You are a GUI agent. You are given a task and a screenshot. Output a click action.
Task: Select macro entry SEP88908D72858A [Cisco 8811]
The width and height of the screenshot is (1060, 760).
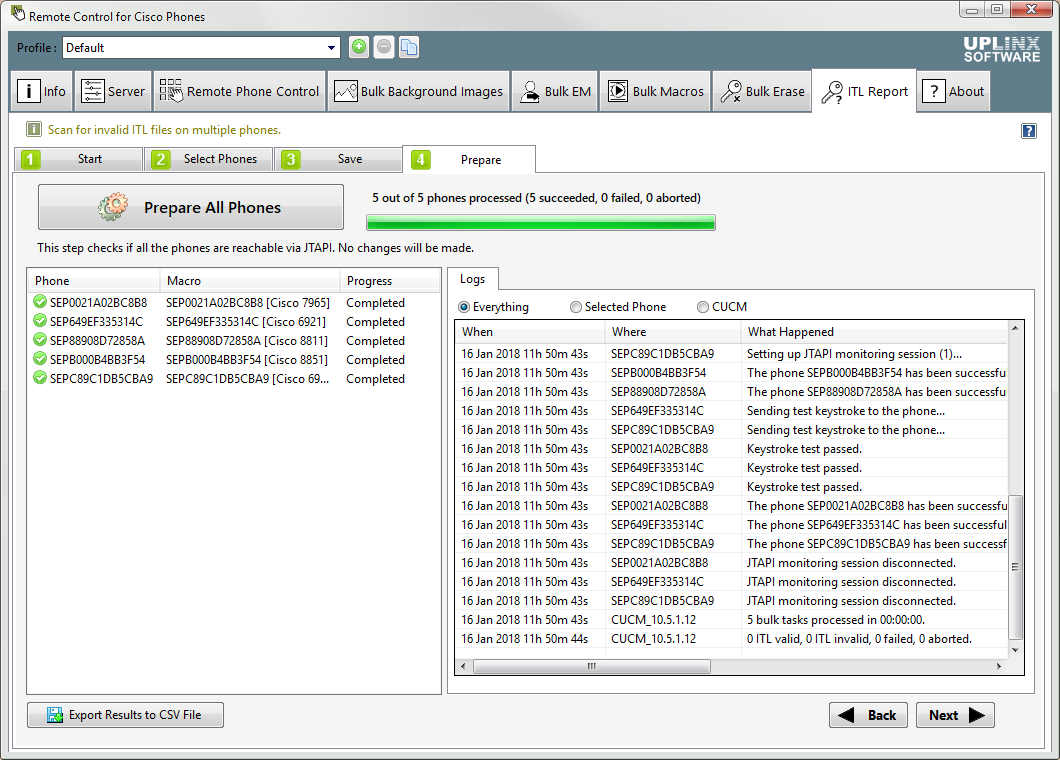pos(247,341)
